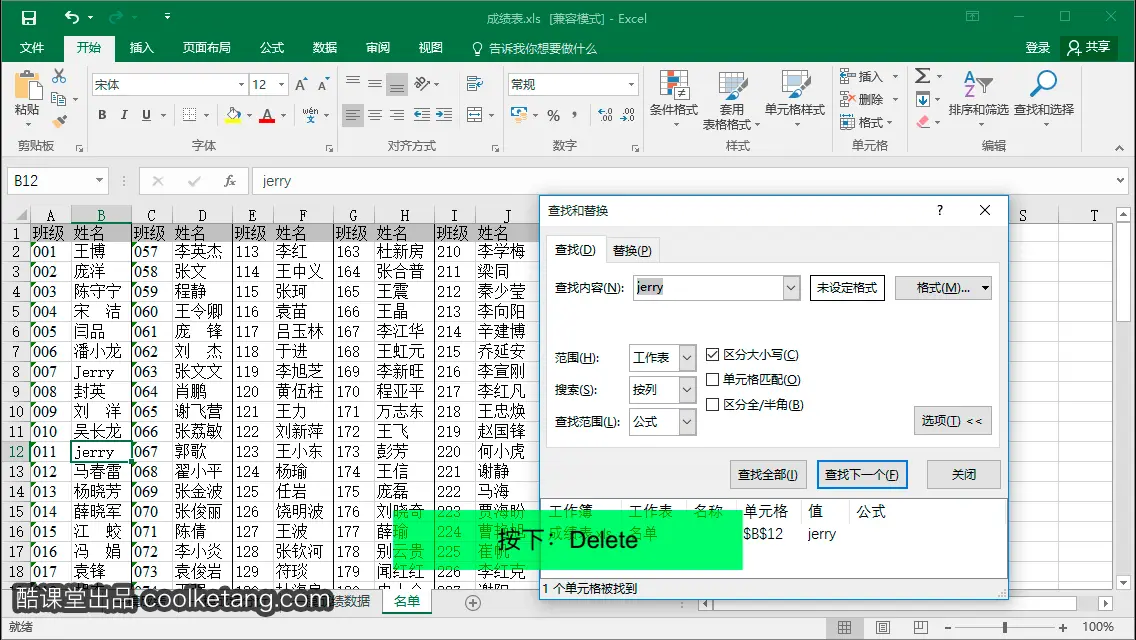This screenshot has width=1136, height=640.
Task: Click the zoom slider handle in the status bar
Action: coord(1005,627)
